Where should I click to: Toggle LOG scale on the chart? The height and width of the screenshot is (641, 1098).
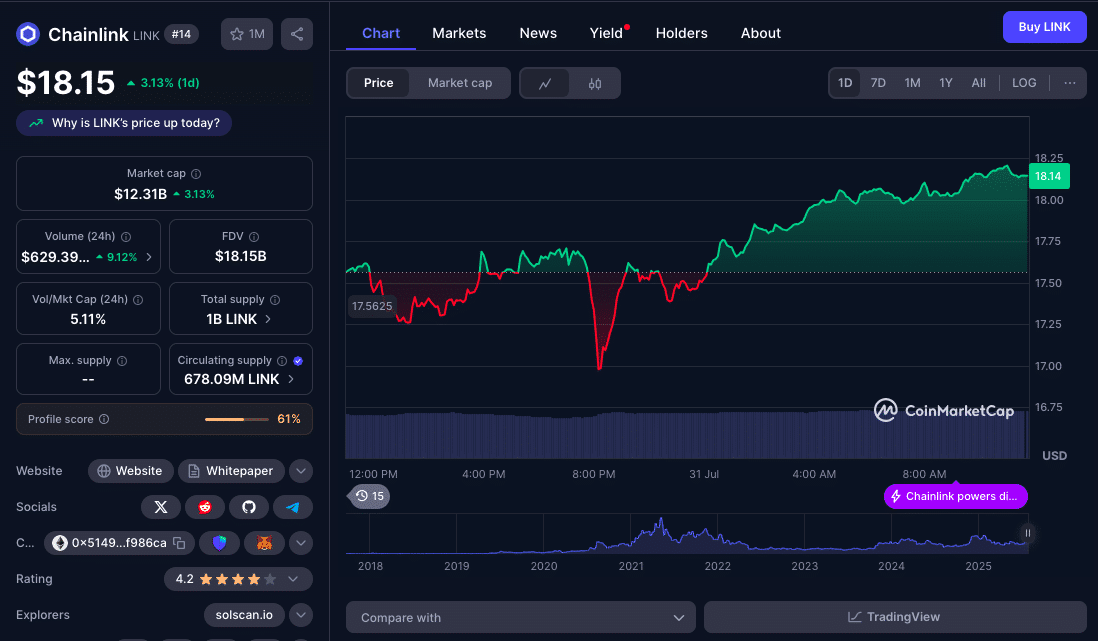(1023, 83)
